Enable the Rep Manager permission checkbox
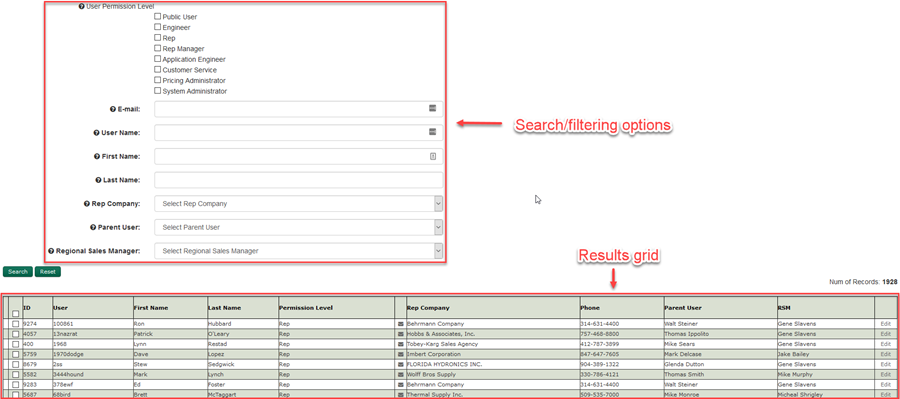 point(157,48)
